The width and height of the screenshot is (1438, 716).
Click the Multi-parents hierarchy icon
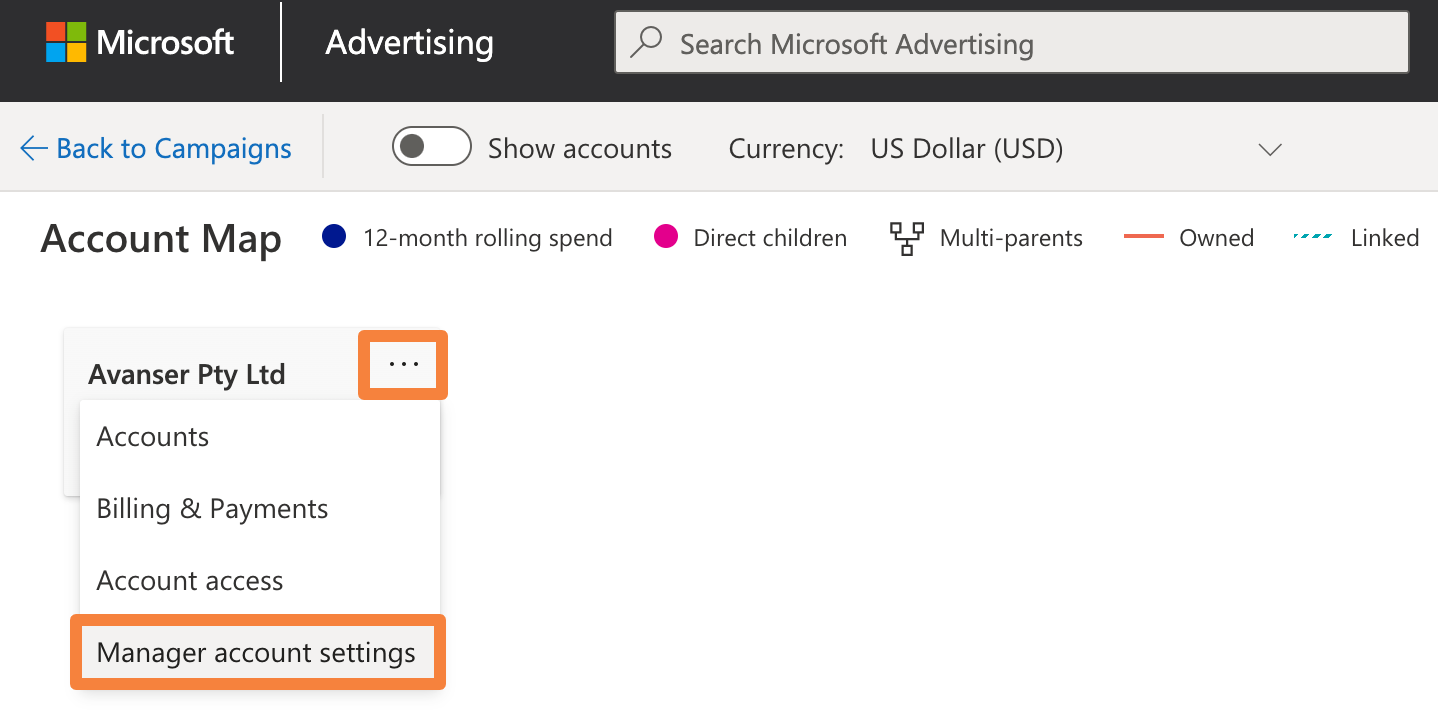tap(906, 238)
